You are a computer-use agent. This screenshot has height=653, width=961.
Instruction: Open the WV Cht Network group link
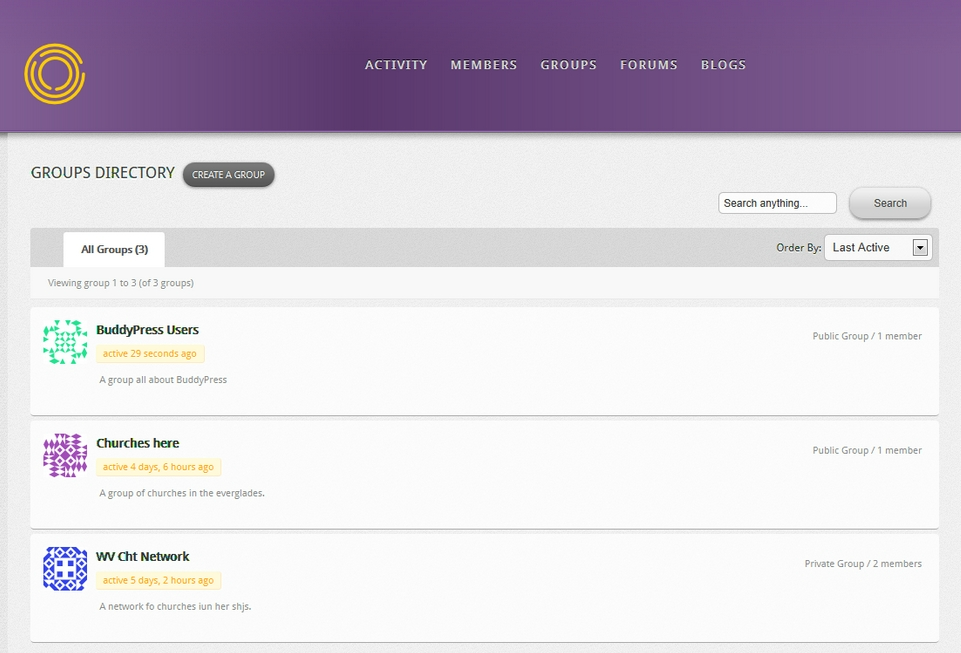[x=142, y=557]
